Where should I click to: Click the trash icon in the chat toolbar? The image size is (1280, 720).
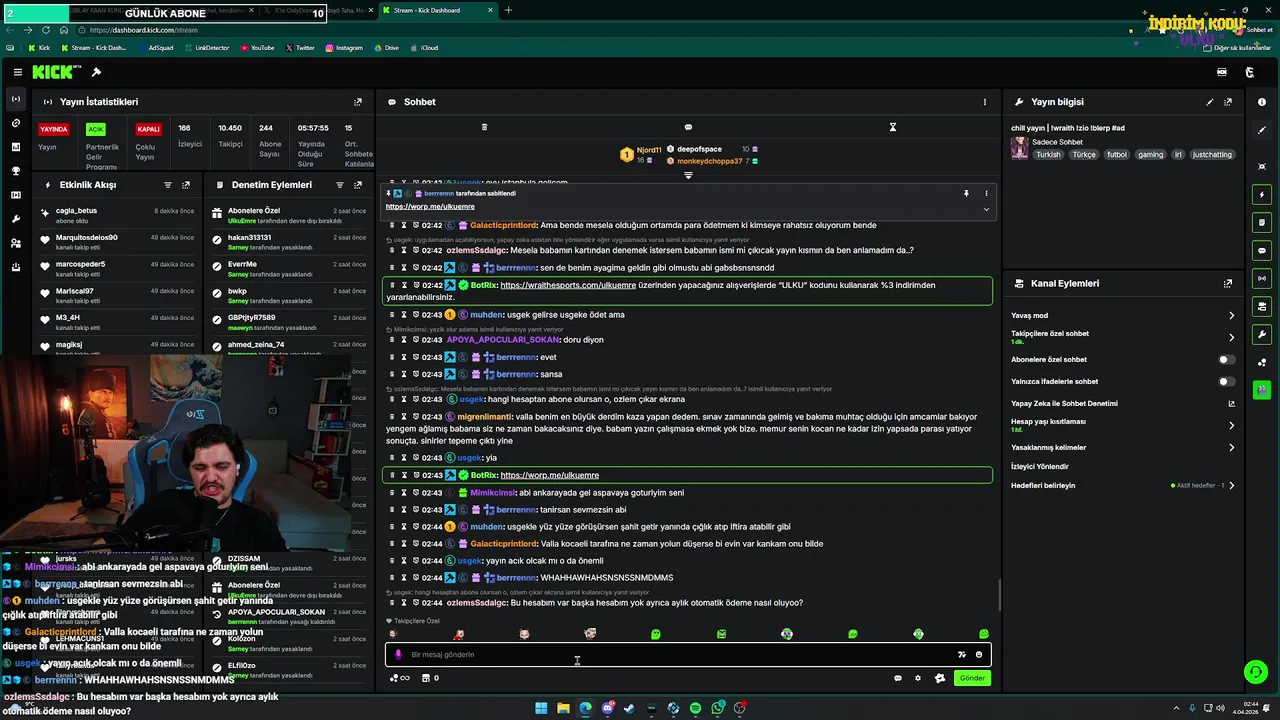point(484,127)
